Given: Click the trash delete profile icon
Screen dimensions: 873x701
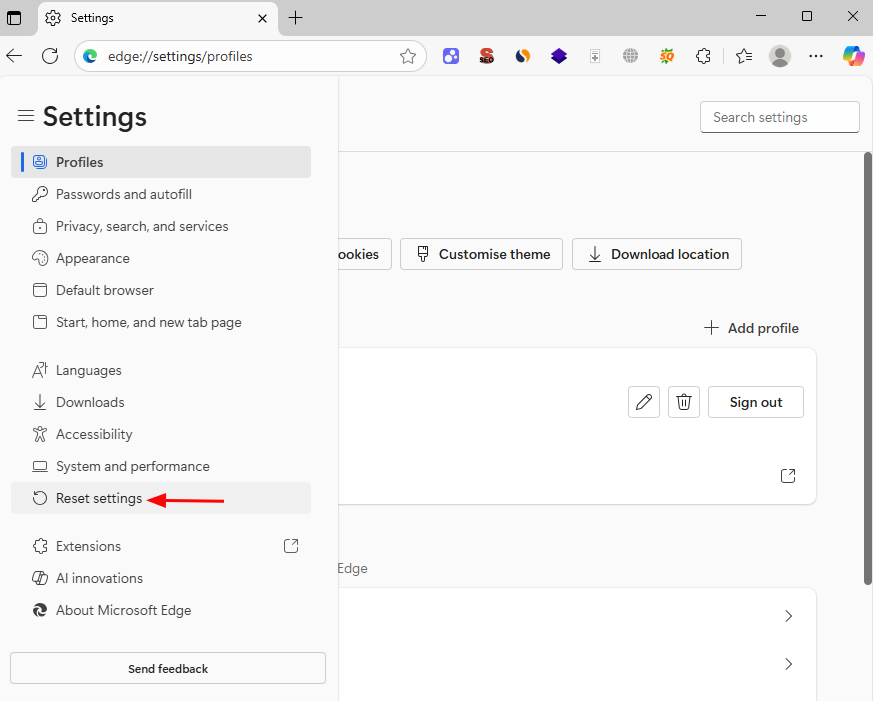Looking at the screenshot, I should [x=684, y=402].
